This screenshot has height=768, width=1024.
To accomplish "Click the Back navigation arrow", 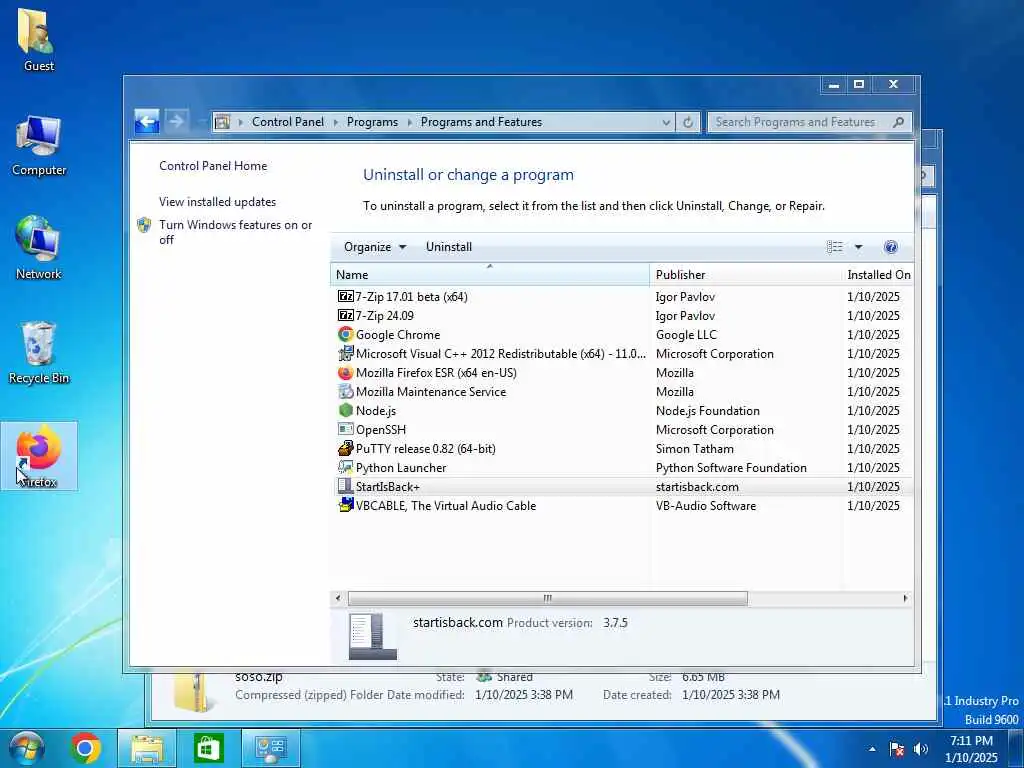I will point(147,121).
